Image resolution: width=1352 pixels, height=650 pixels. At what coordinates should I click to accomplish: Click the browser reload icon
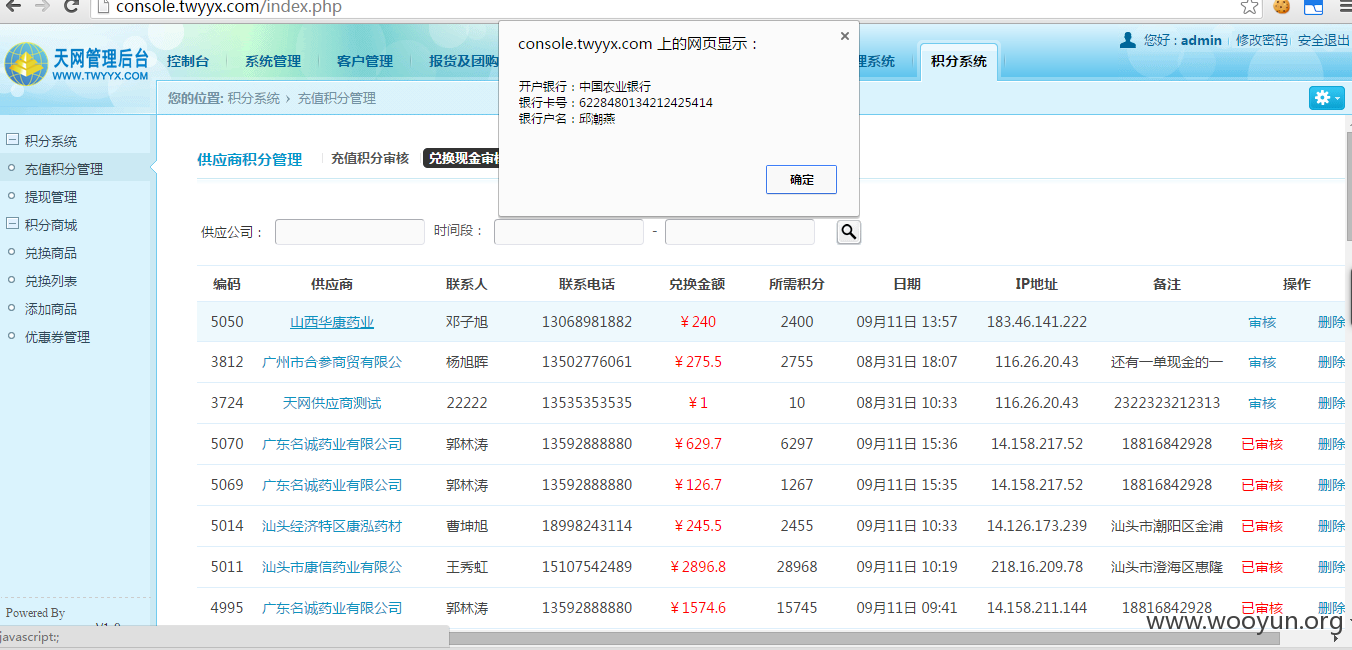[72, 7]
